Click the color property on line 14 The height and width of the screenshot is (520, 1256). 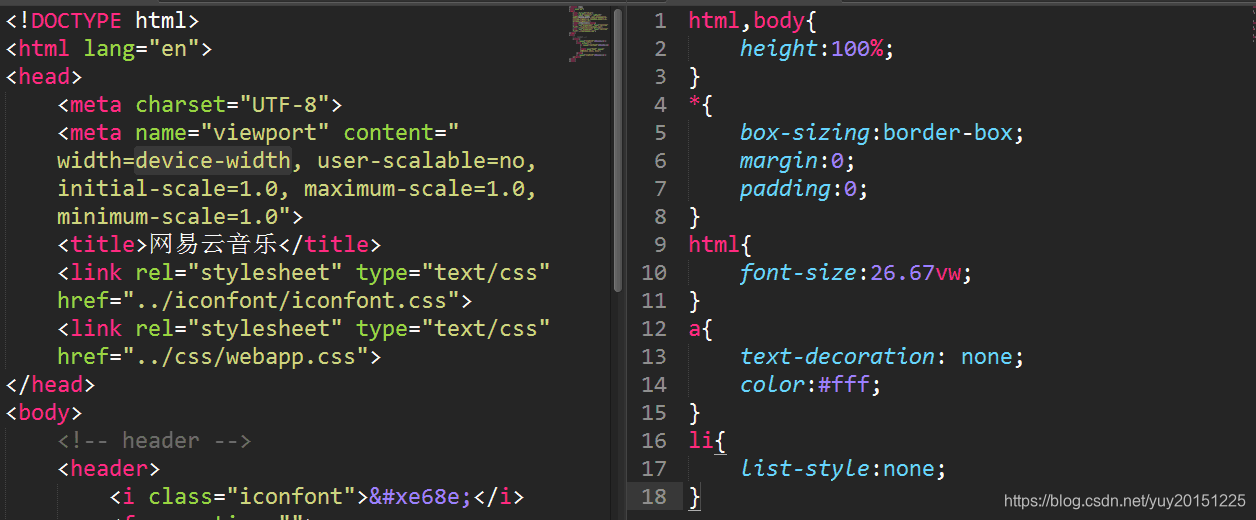pos(772,384)
